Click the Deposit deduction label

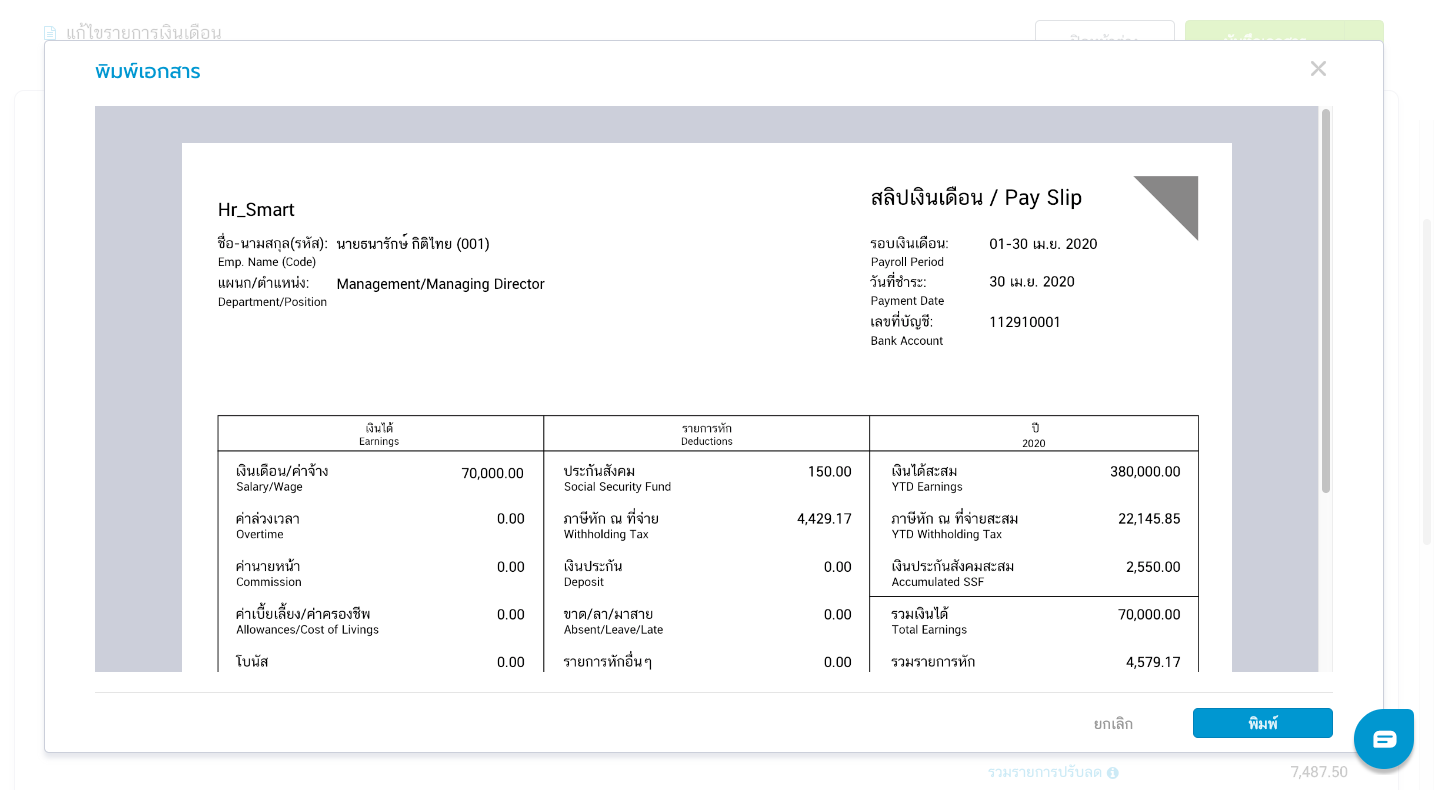click(x=593, y=574)
